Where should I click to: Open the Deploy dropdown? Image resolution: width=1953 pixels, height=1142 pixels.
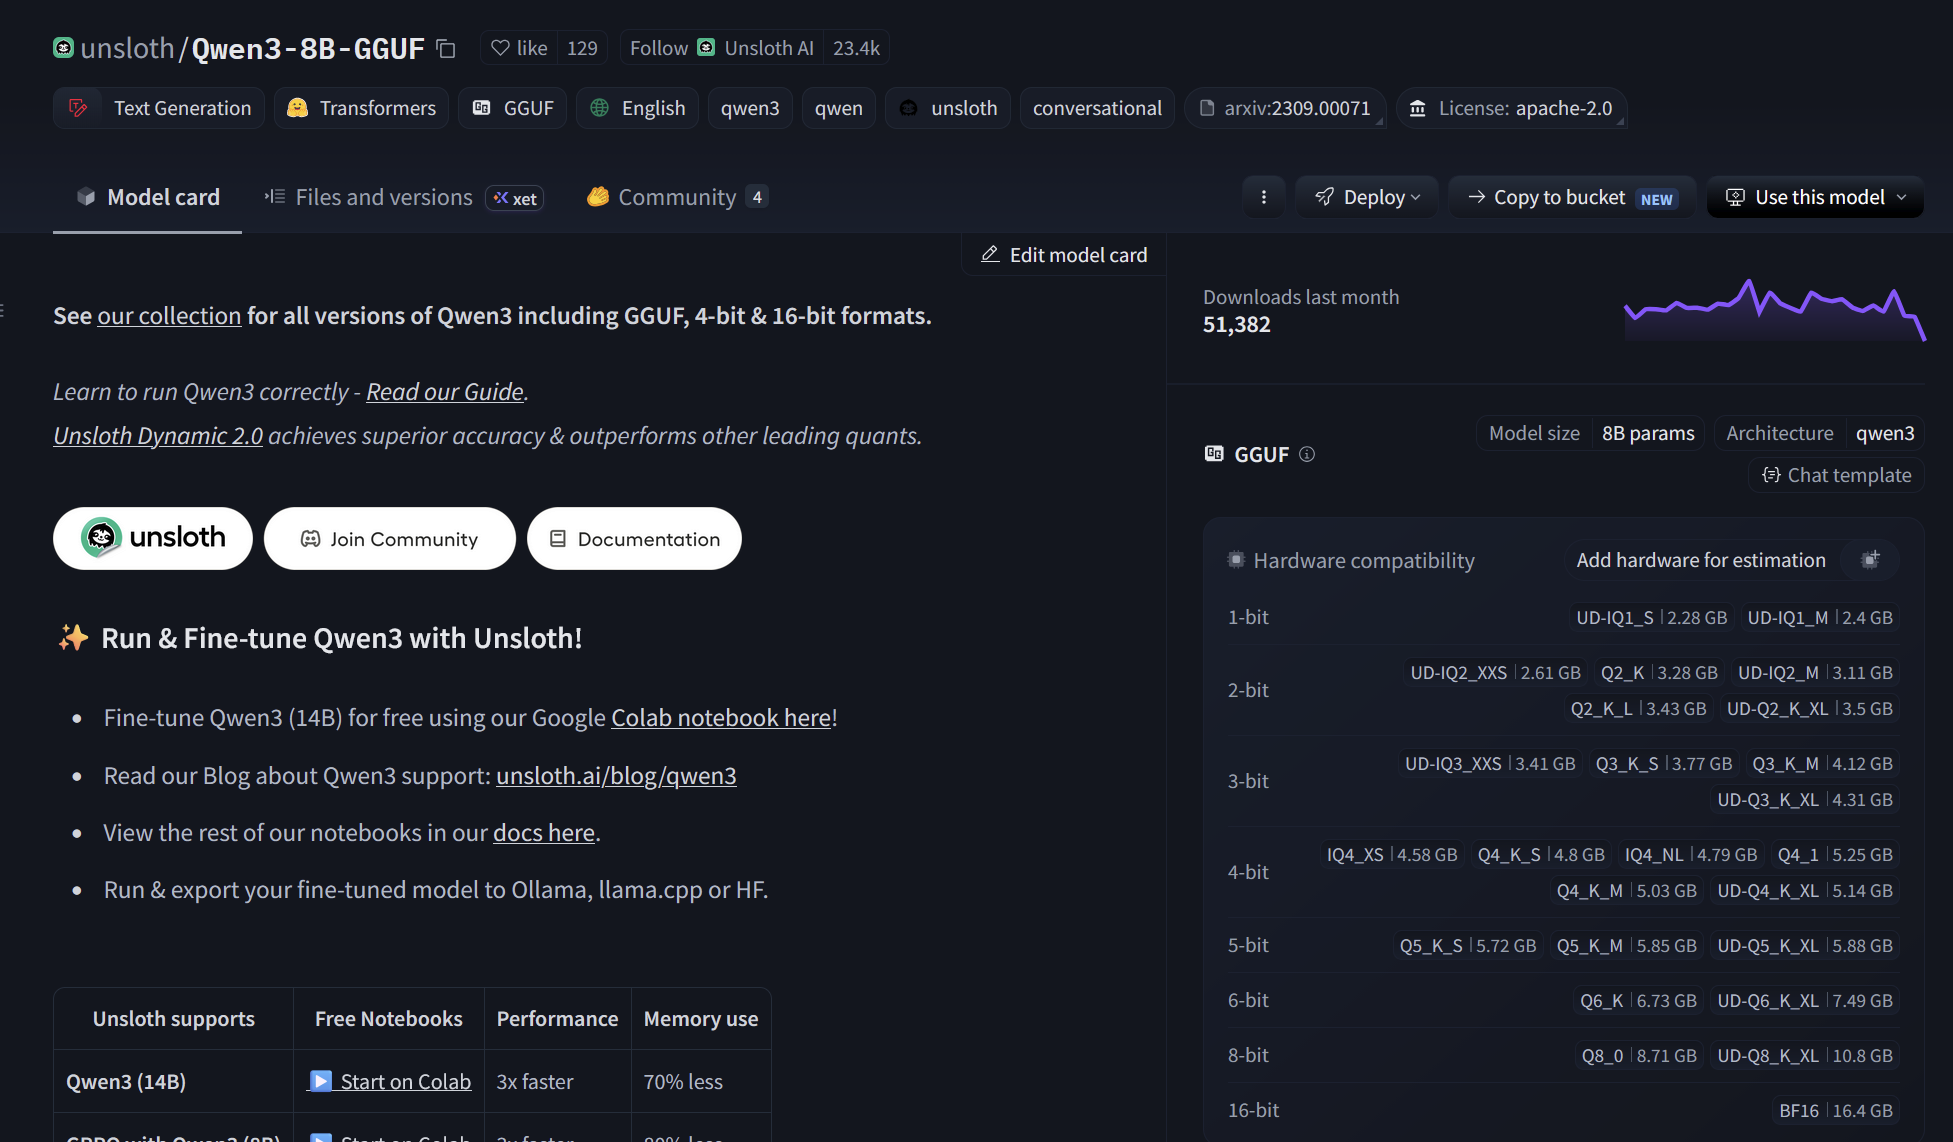[x=1367, y=197]
